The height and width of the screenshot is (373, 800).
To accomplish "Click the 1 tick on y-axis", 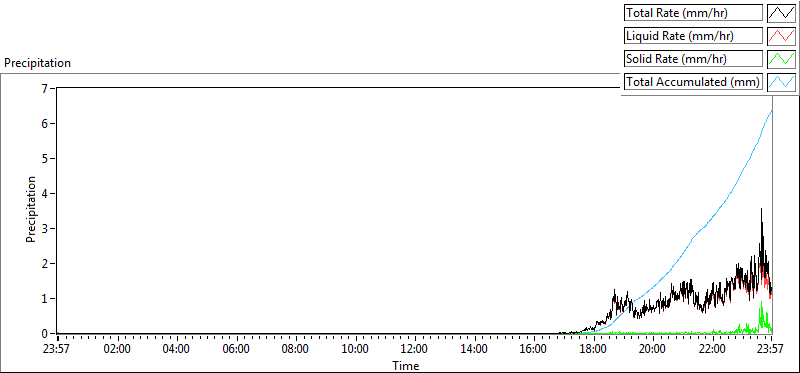I will click(44, 299).
